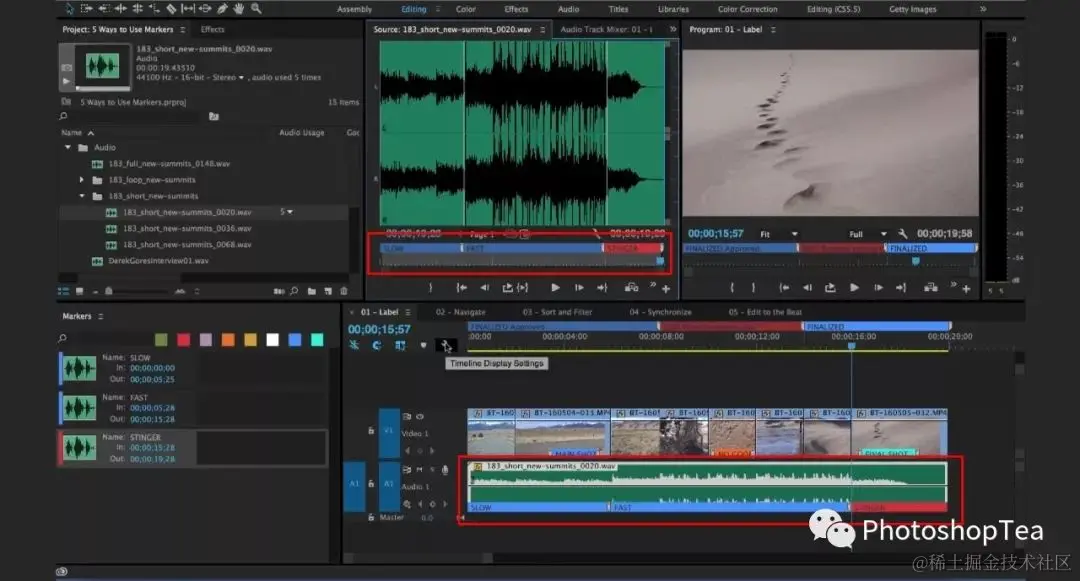Screen dimensions: 1080x581
Task: Enable voice-over record on Audio 1
Action: pyautogui.click(x=445, y=469)
